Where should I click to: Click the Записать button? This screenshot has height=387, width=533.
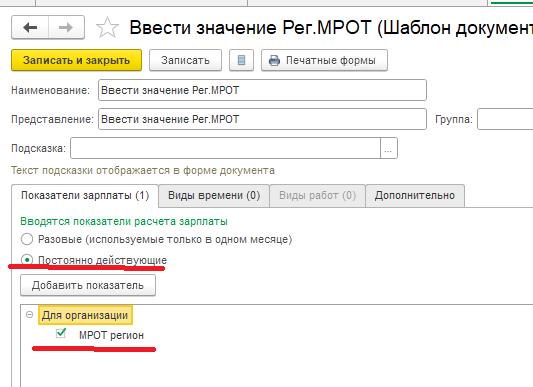(x=185, y=60)
